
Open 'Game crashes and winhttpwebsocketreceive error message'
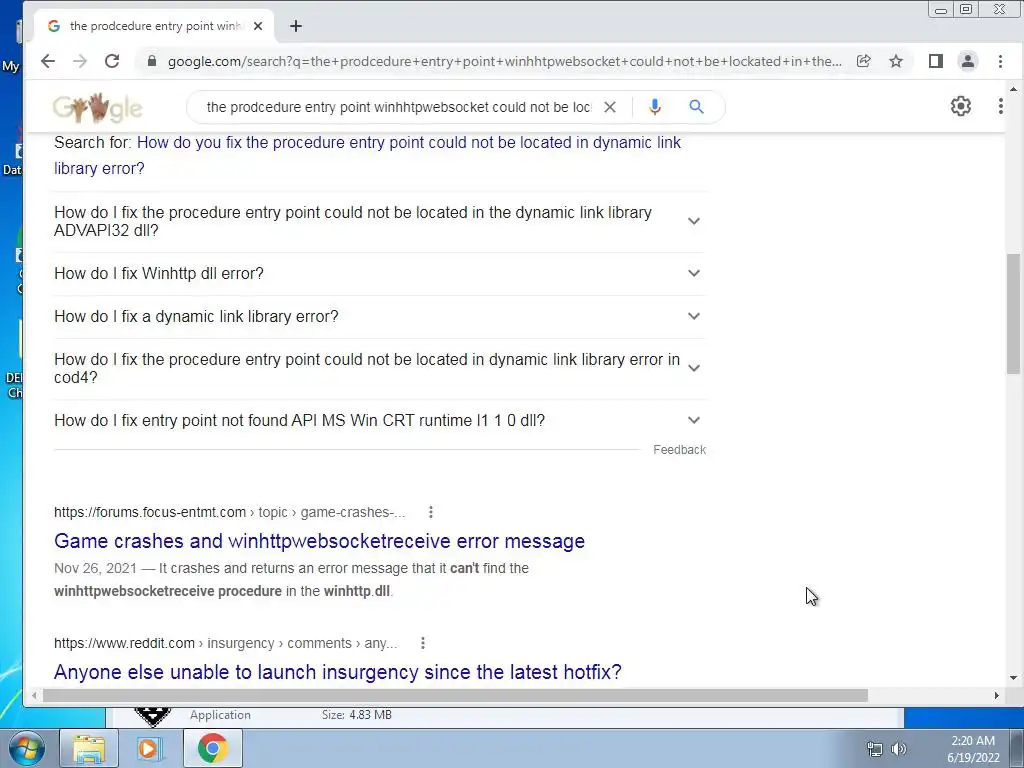[x=319, y=541]
